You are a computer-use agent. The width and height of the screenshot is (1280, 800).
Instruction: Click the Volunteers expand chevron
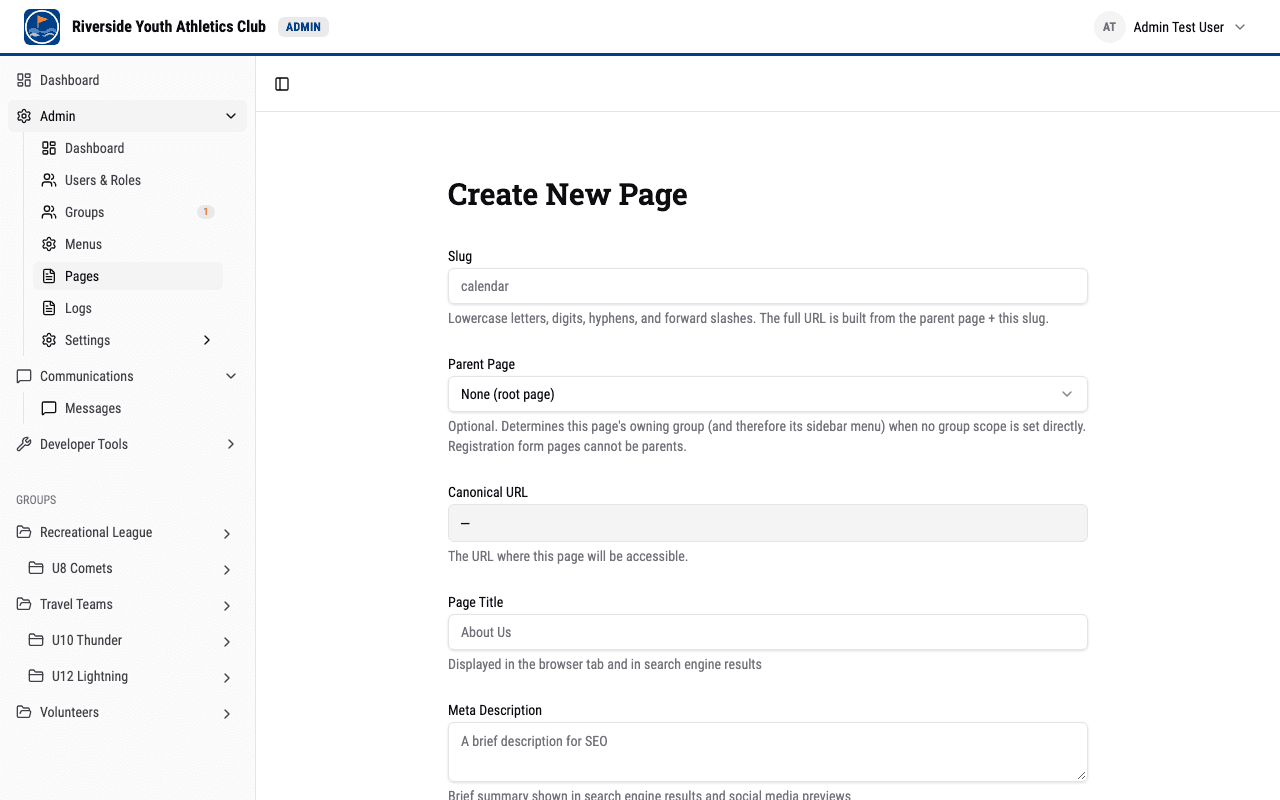tap(227, 713)
